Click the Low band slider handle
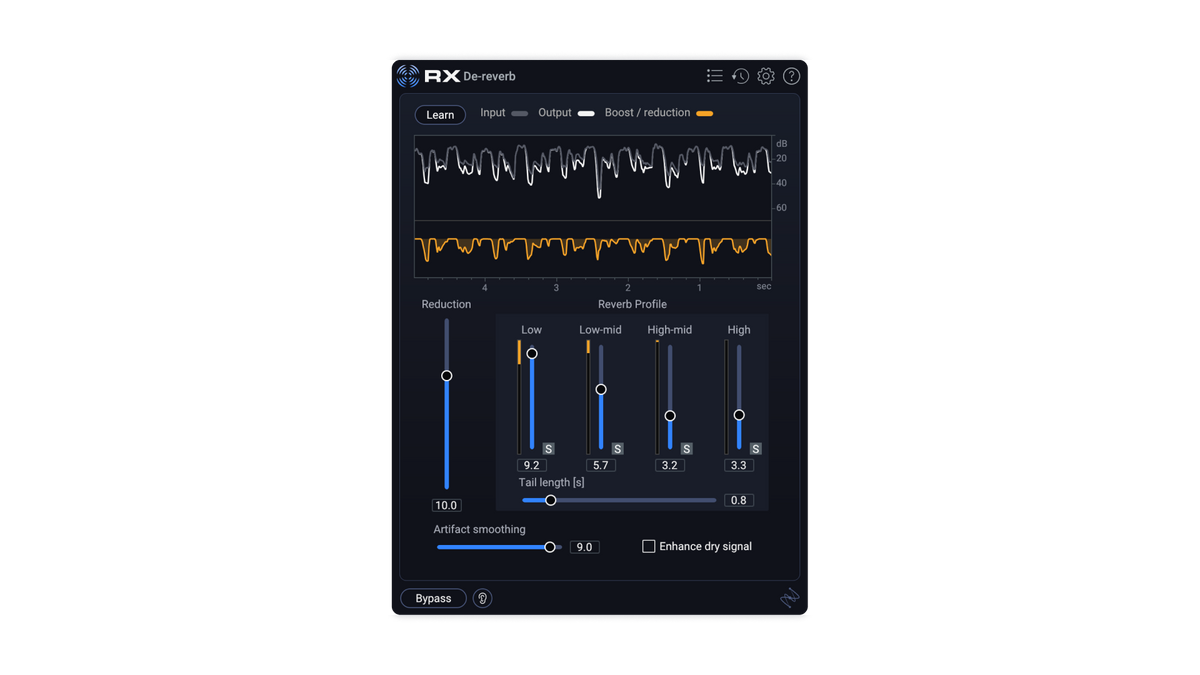The height and width of the screenshot is (675, 1200). coord(532,354)
